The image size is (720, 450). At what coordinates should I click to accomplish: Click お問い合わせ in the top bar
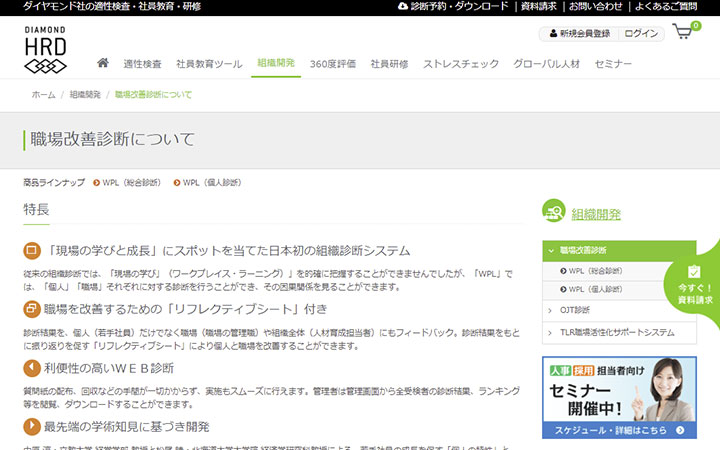click(596, 6)
